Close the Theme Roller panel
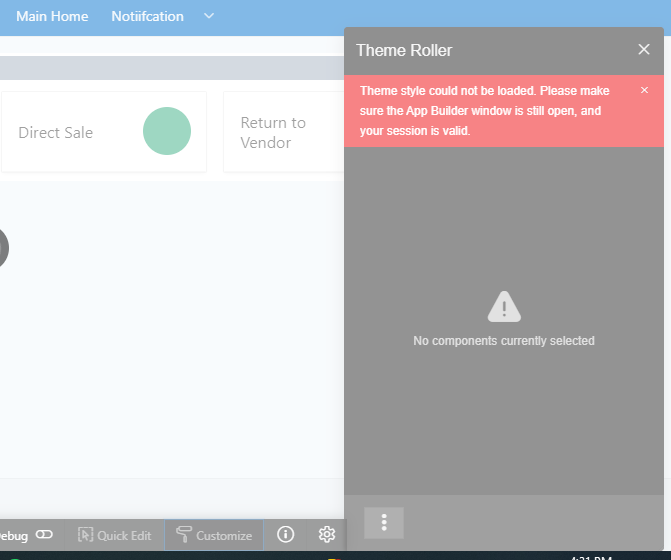 644,49
